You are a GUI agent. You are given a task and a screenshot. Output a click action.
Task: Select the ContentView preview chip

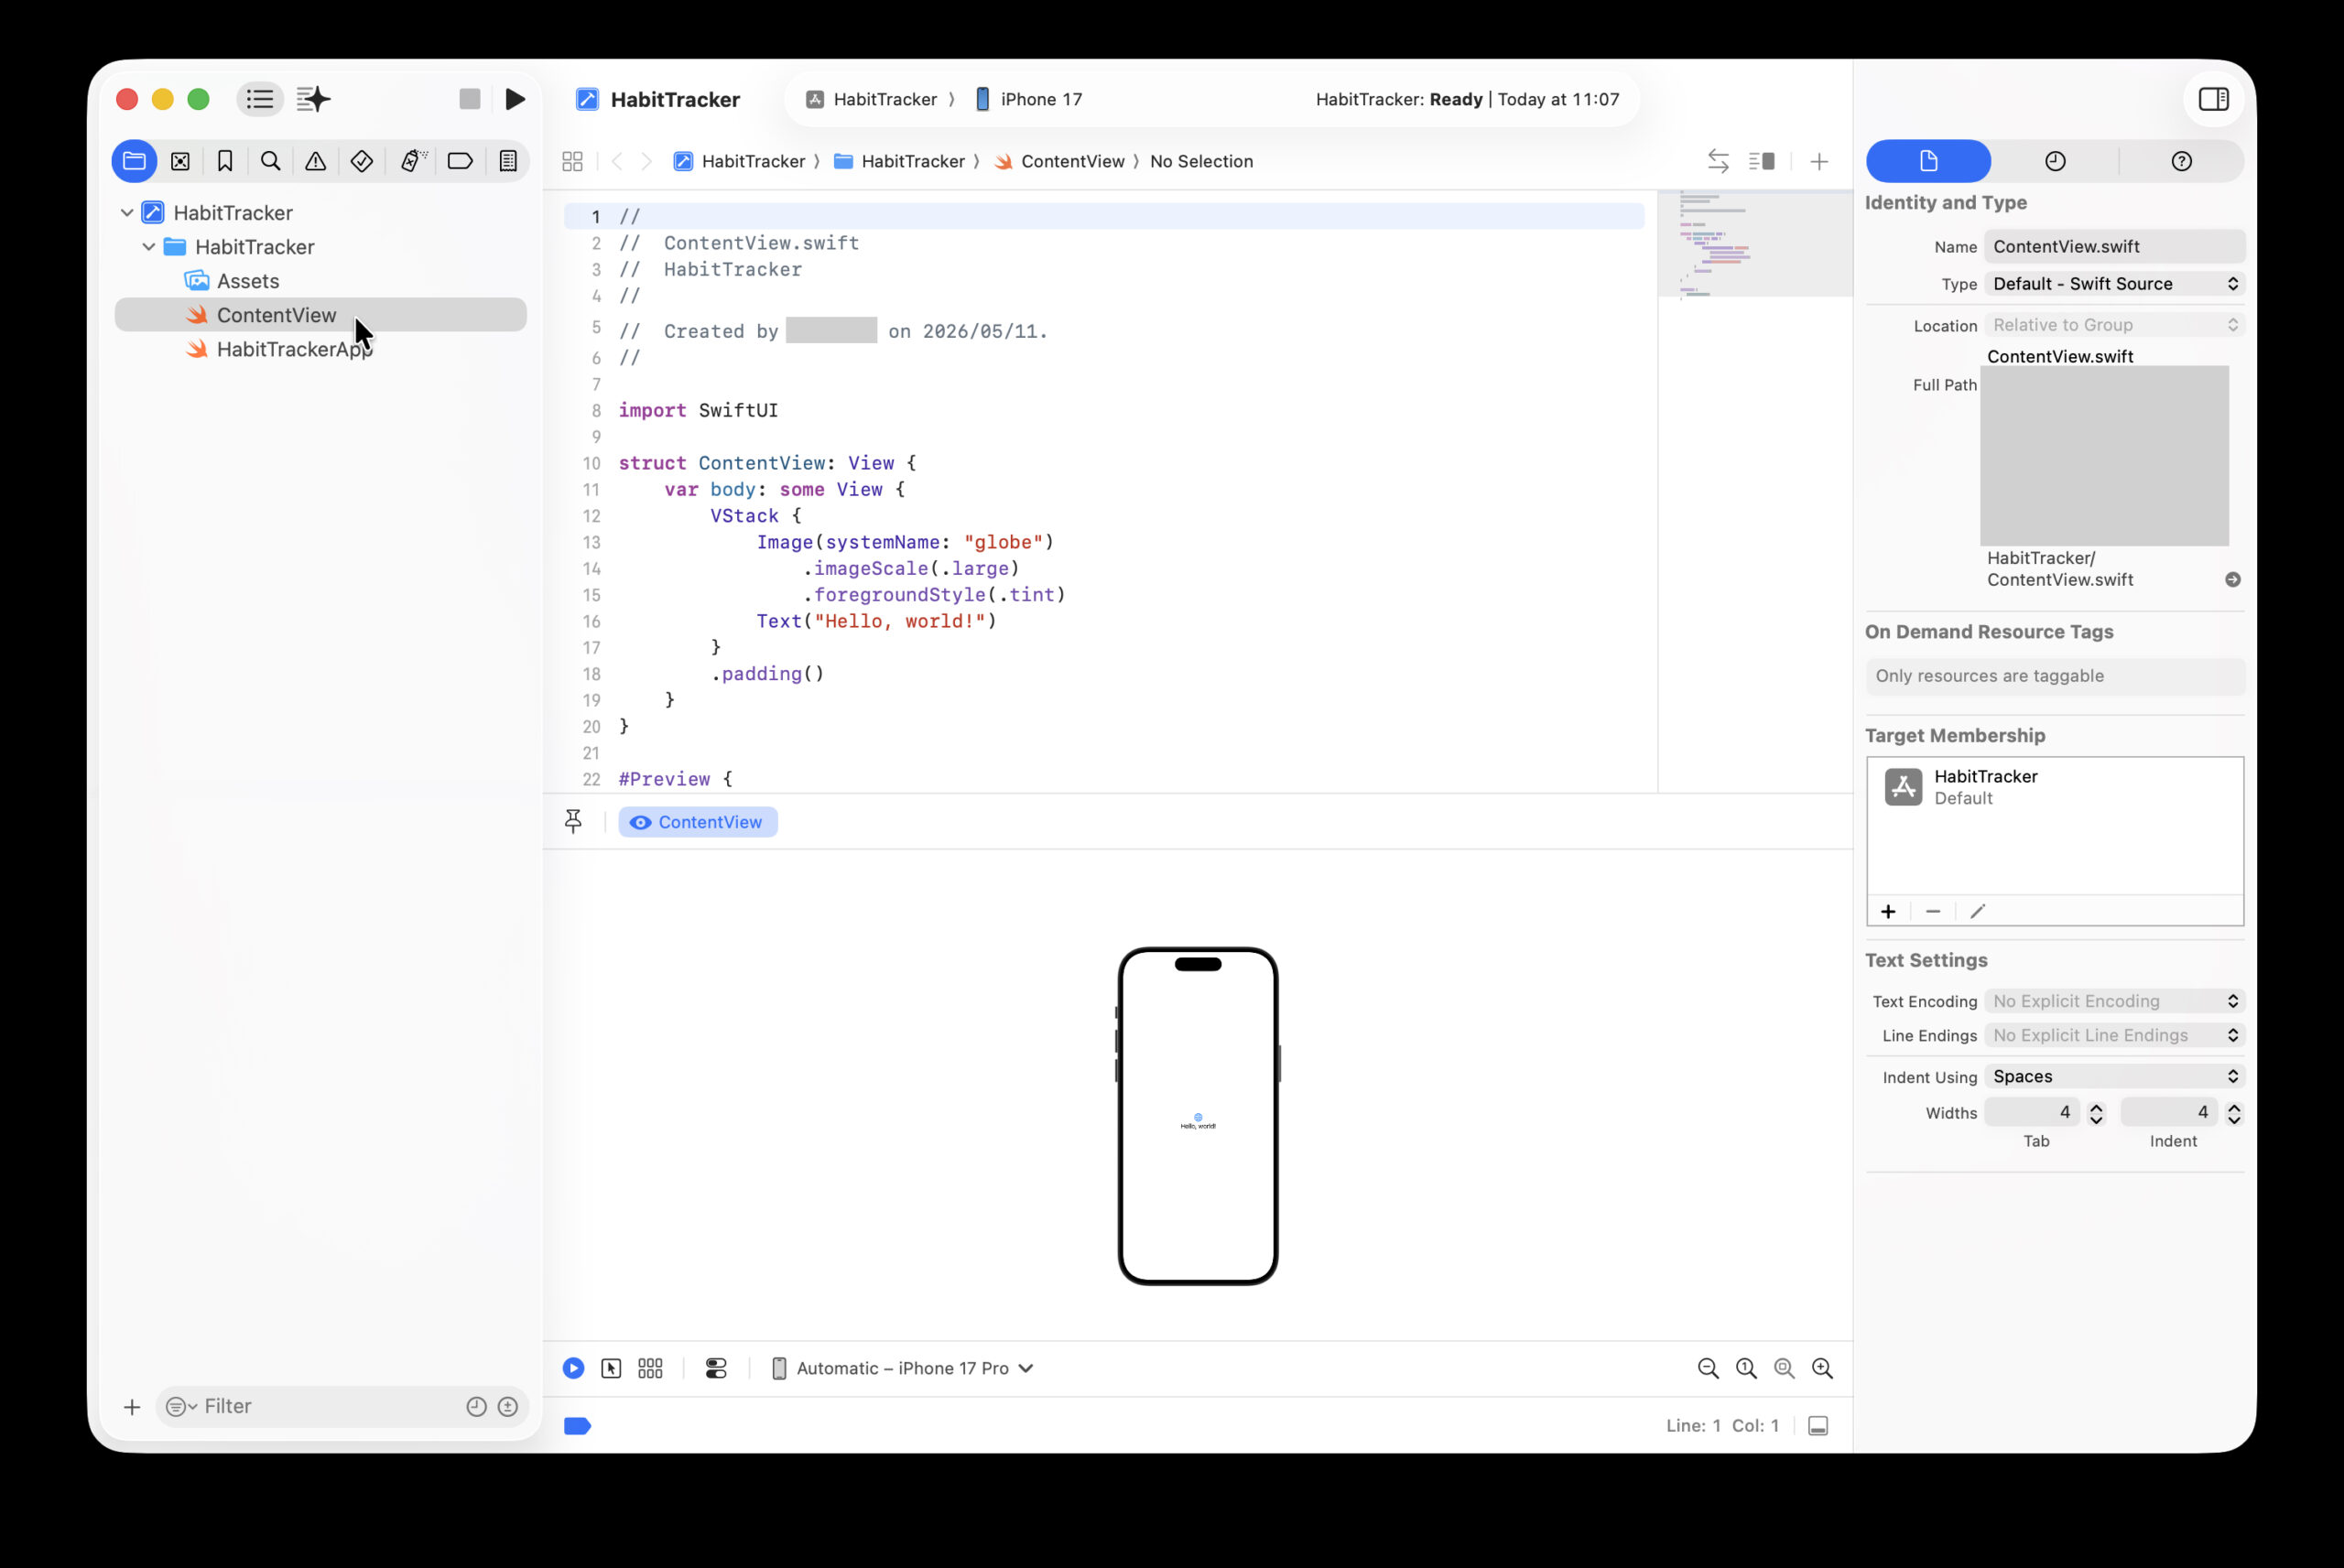coord(697,822)
